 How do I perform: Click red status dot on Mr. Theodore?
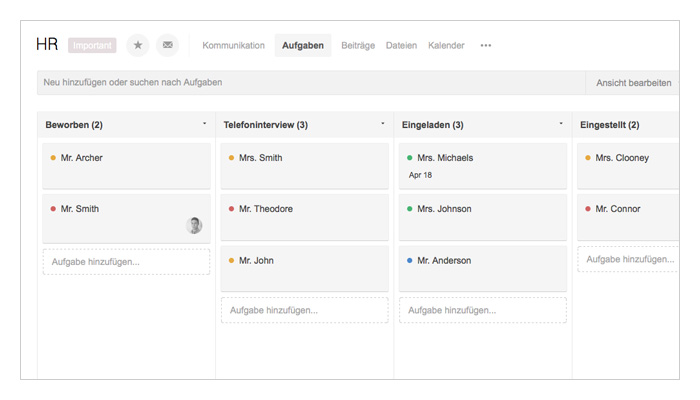[232, 209]
